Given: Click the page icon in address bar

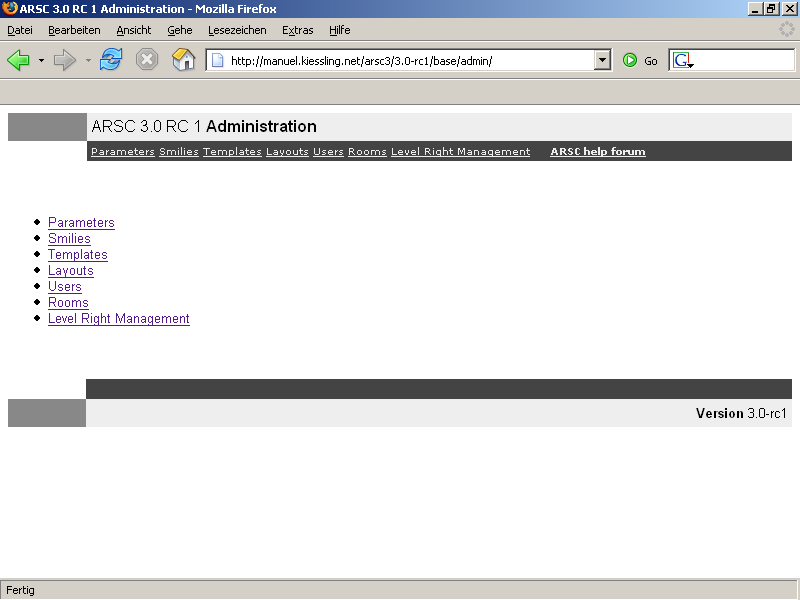Looking at the screenshot, I should pos(217,61).
